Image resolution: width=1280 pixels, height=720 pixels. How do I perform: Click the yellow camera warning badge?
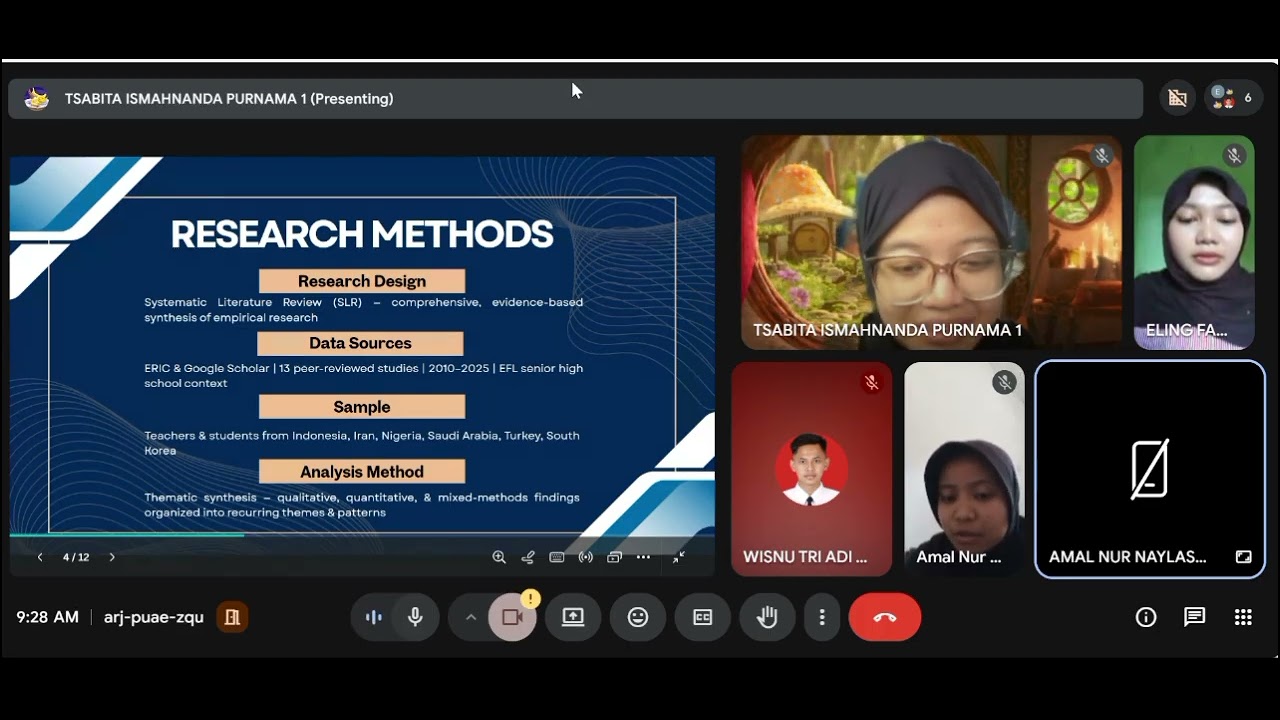tap(530, 599)
